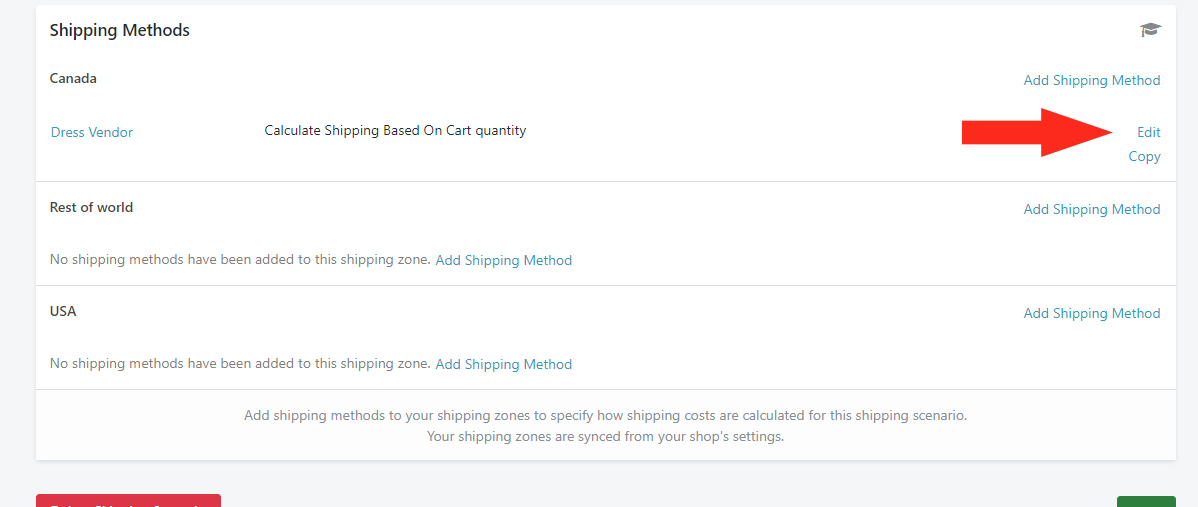Open the Dress Vendor shipping method

[92, 132]
